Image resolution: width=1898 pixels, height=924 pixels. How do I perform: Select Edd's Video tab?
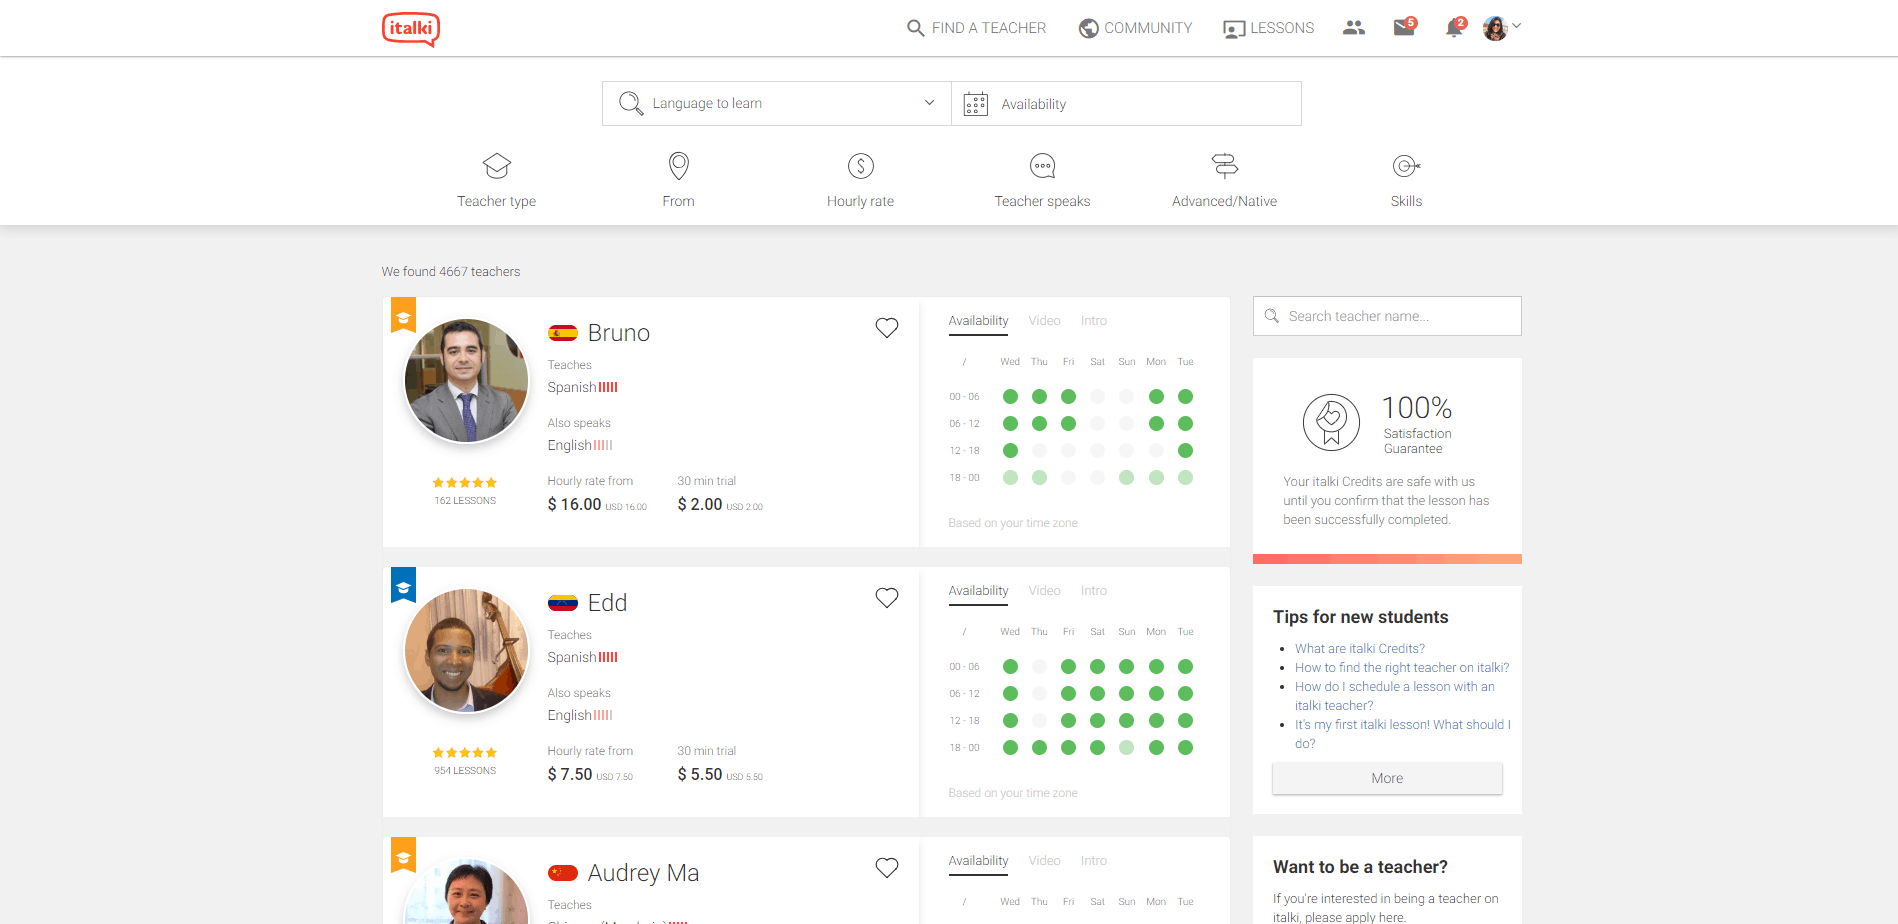[x=1044, y=591]
